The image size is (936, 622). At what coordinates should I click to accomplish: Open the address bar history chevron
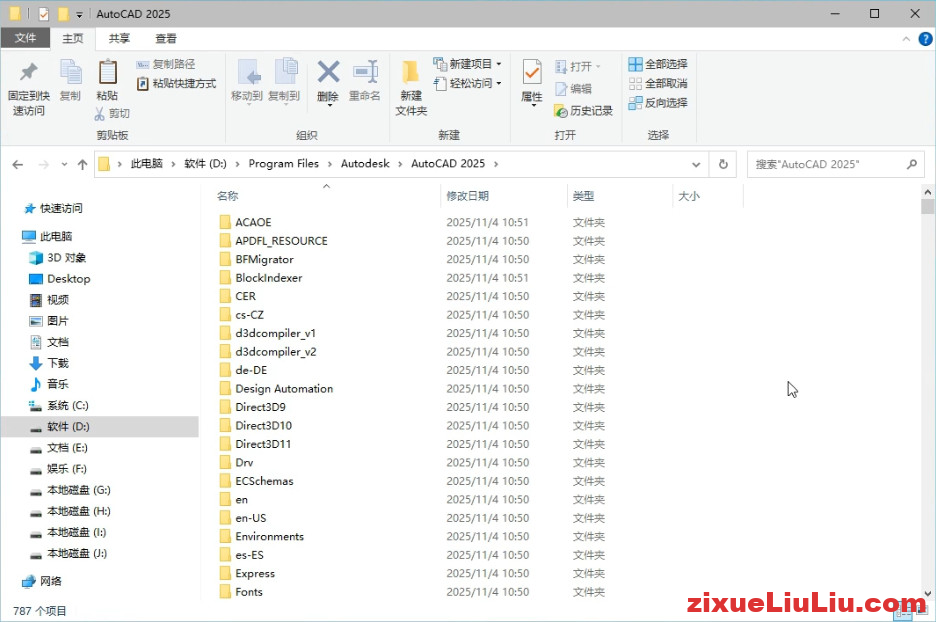(697, 163)
